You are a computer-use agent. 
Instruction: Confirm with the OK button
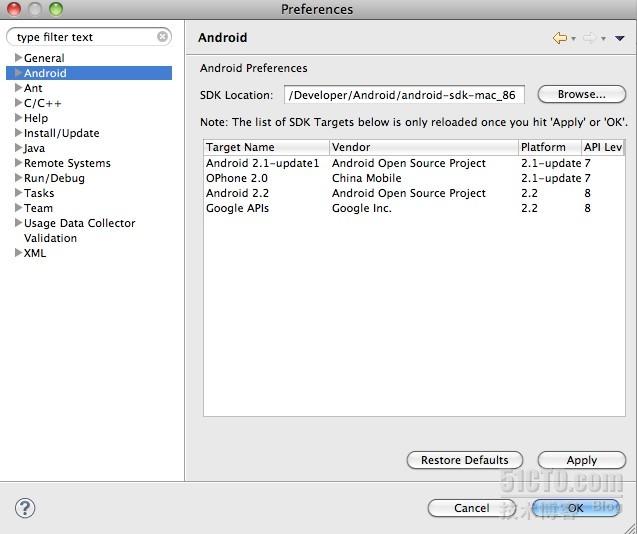click(x=575, y=508)
